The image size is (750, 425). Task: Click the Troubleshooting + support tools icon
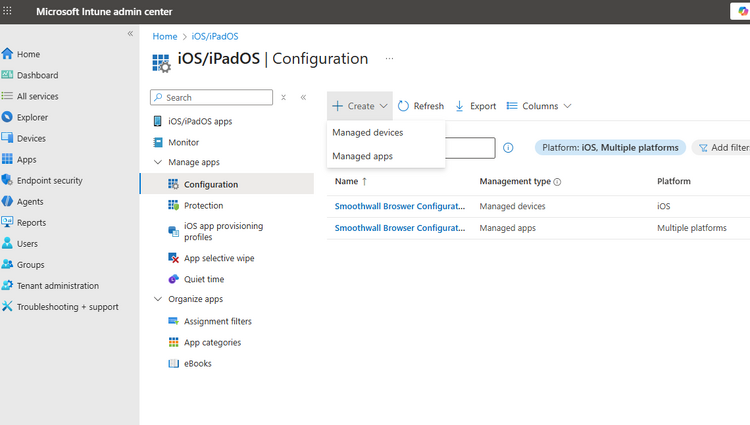point(7,306)
